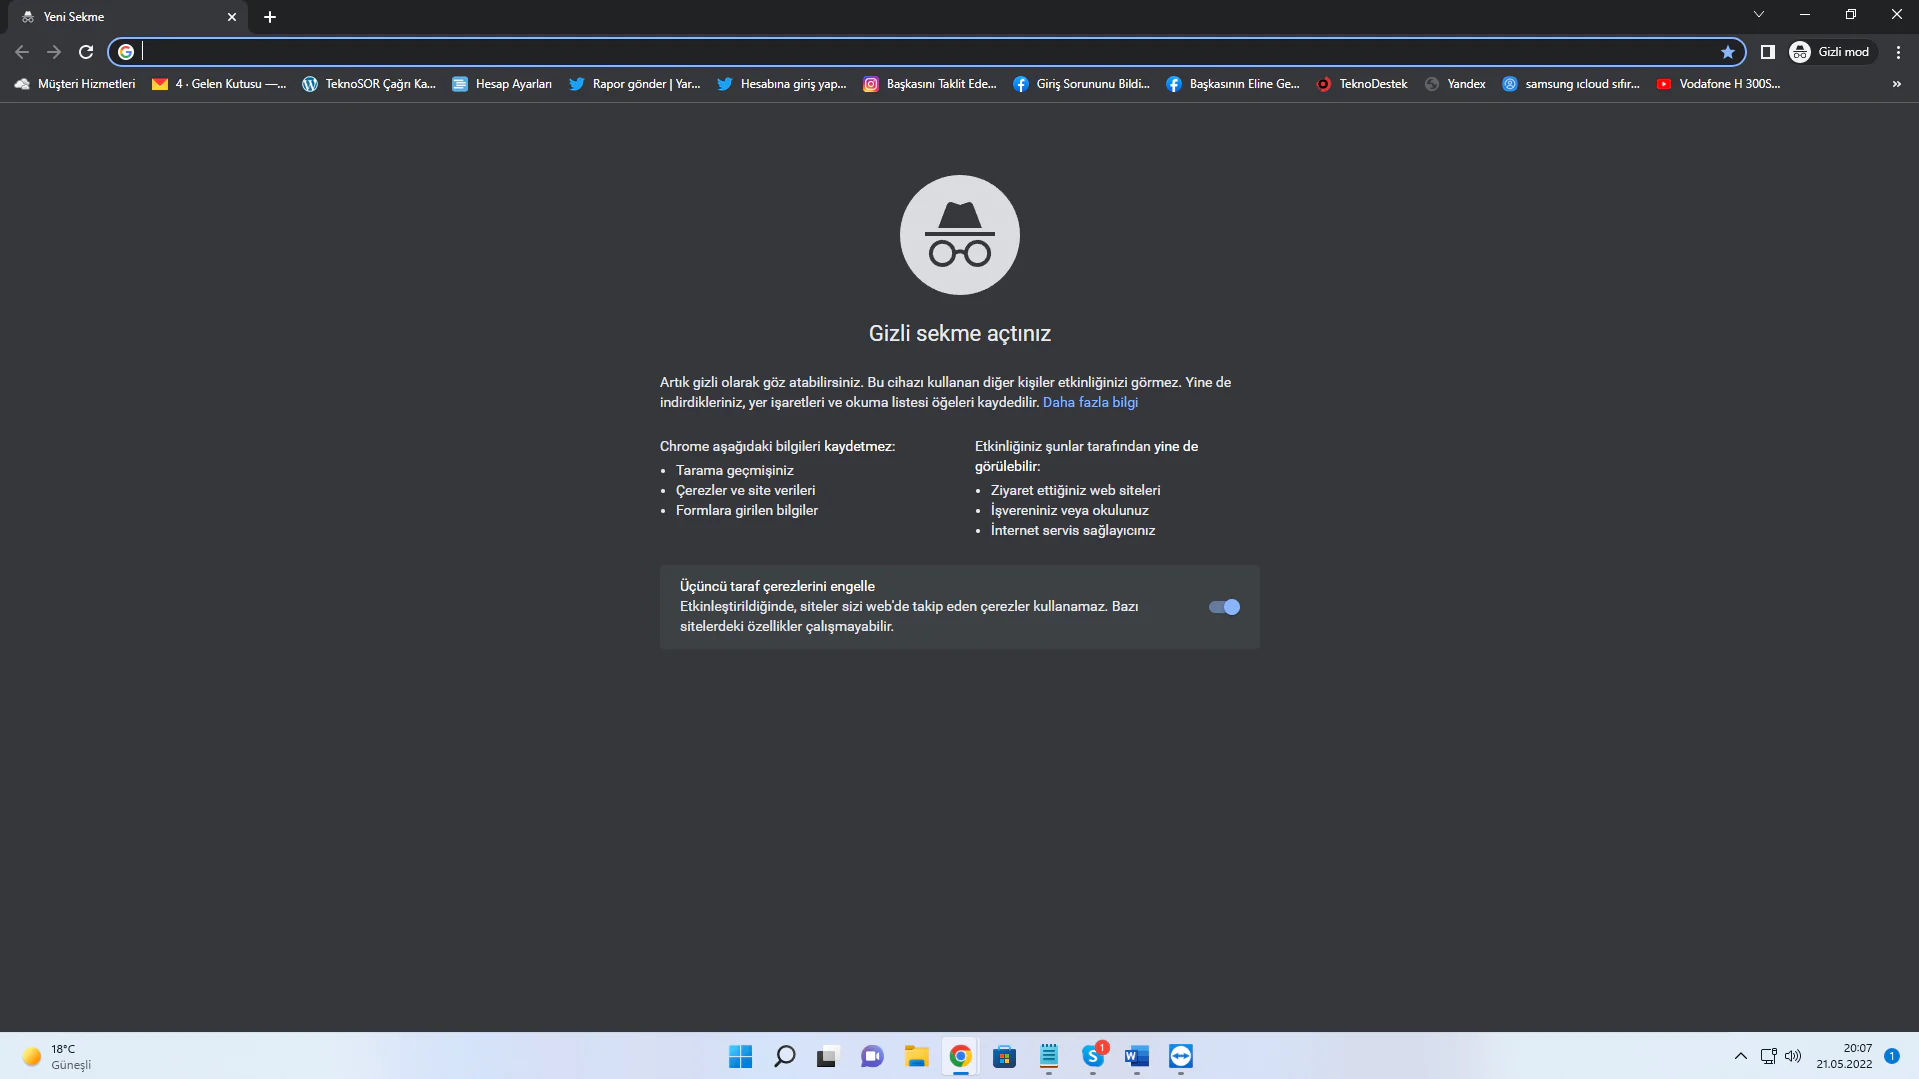Image resolution: width=1919 pixels, height=1079 pixels.
Task: Open TeamViewer from the taskbar
Action: [1180, 1057]
